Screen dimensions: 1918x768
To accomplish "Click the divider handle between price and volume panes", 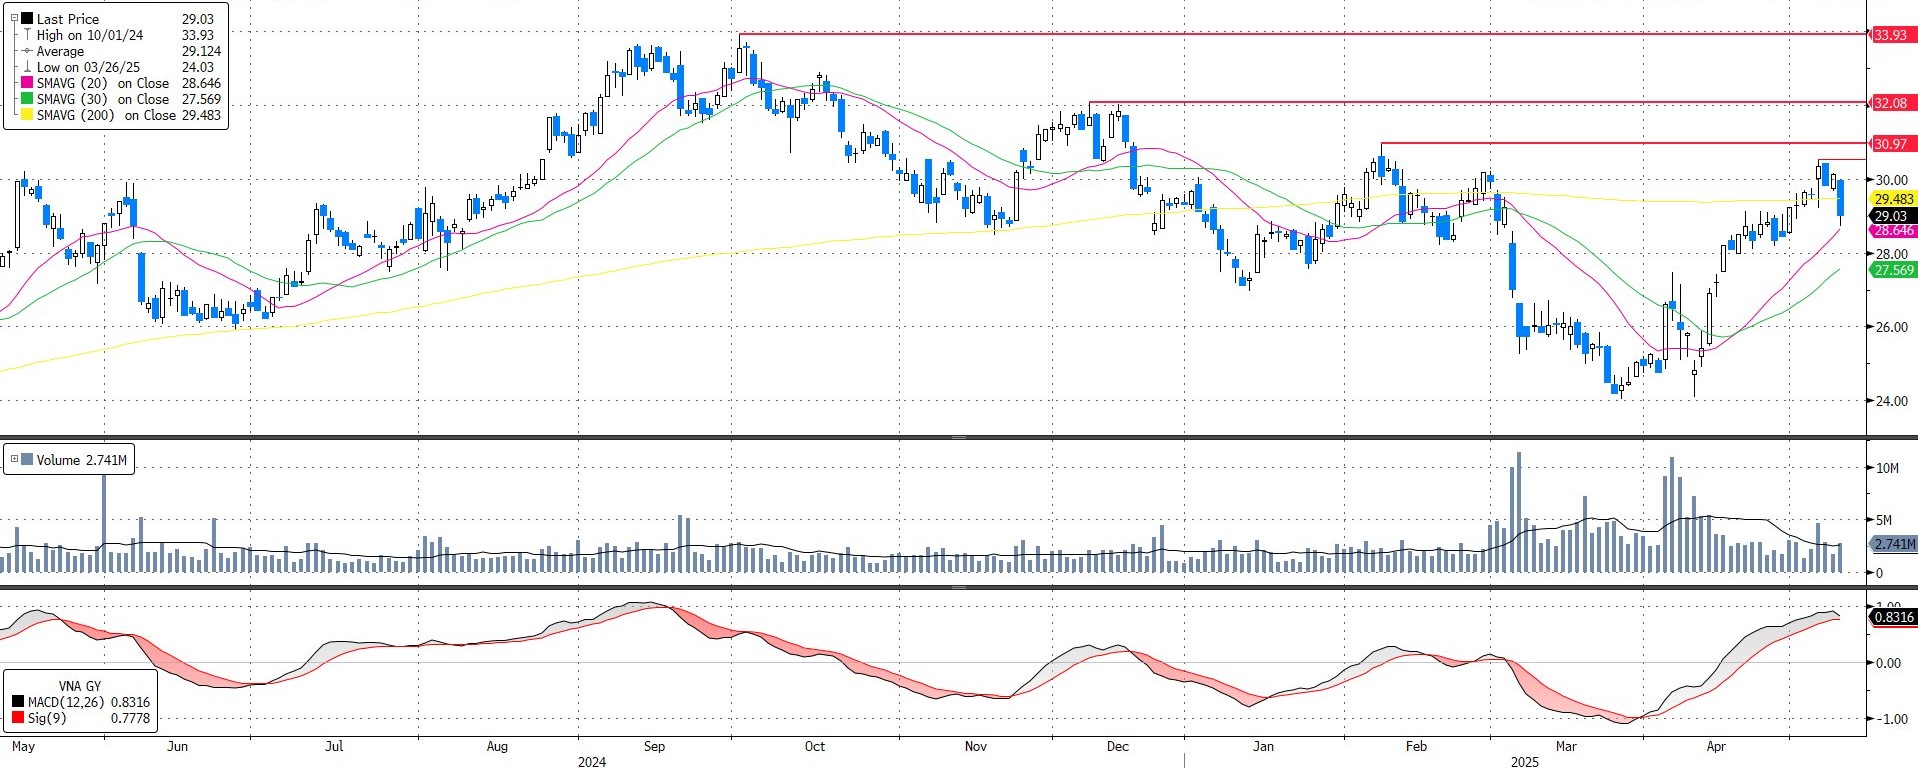I will [959, 437].
